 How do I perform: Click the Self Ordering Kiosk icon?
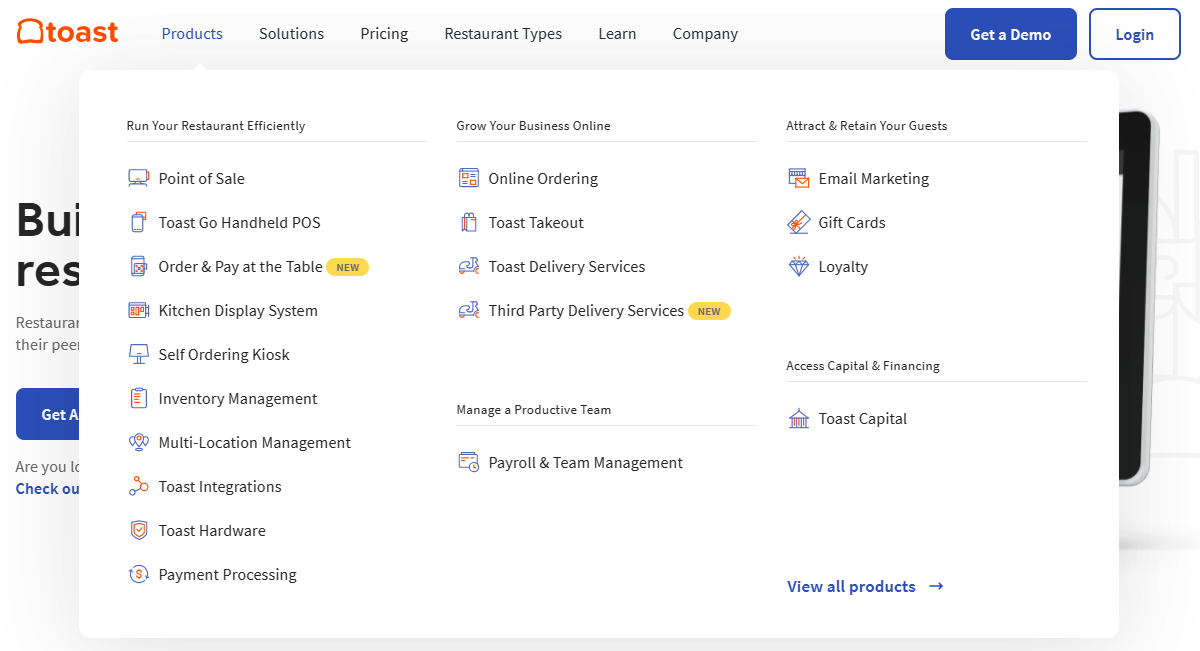click(138, 355)
